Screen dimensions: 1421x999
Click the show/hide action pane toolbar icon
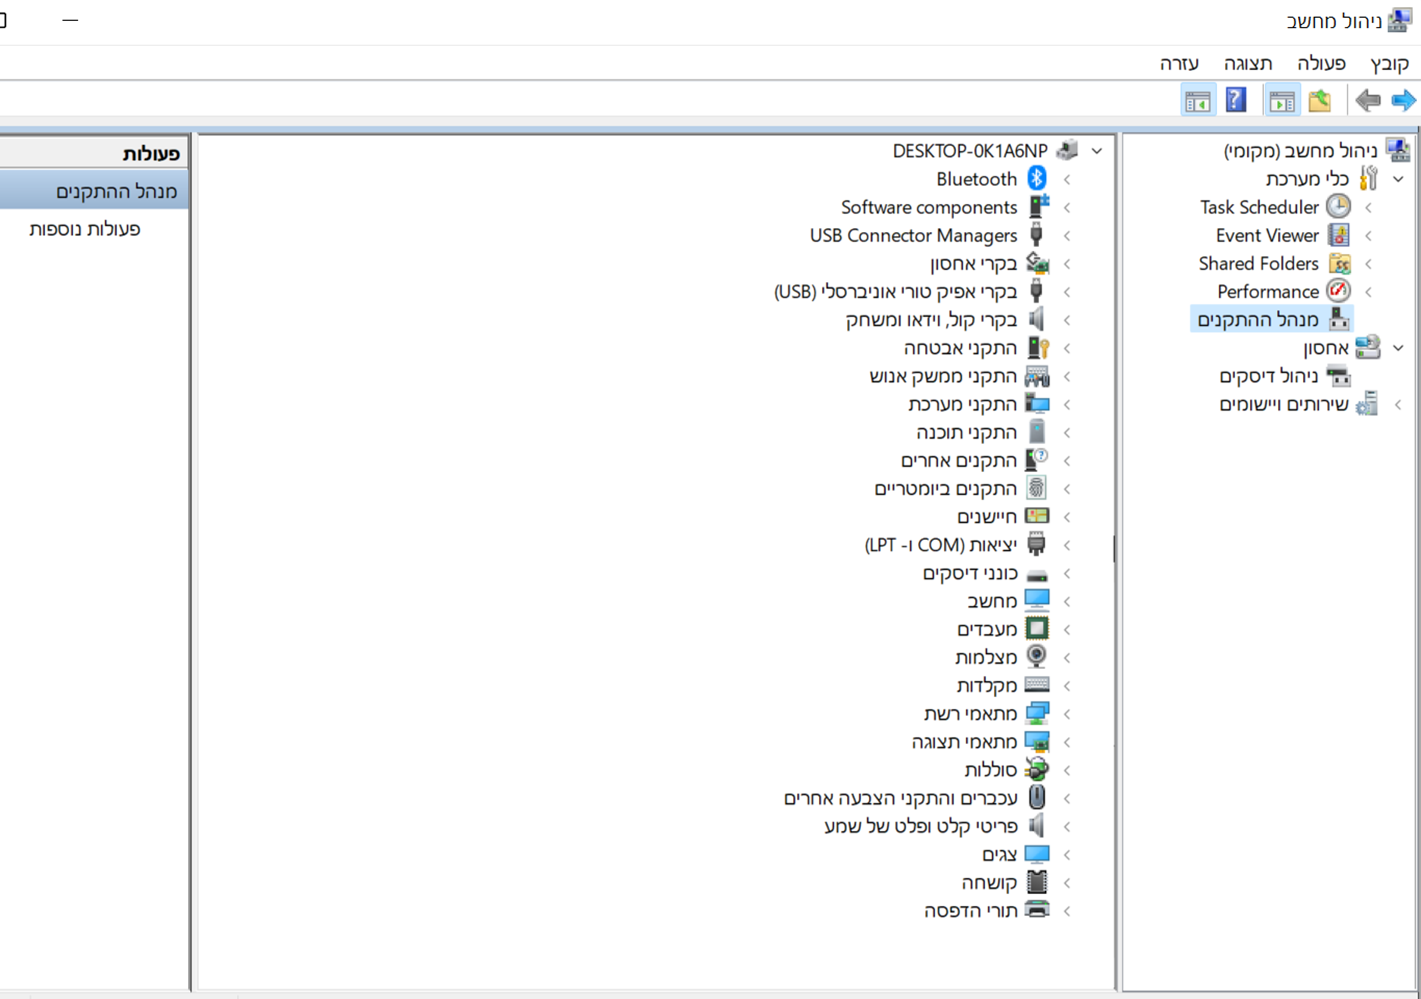pyautogui.click(x=1197, y=100)
